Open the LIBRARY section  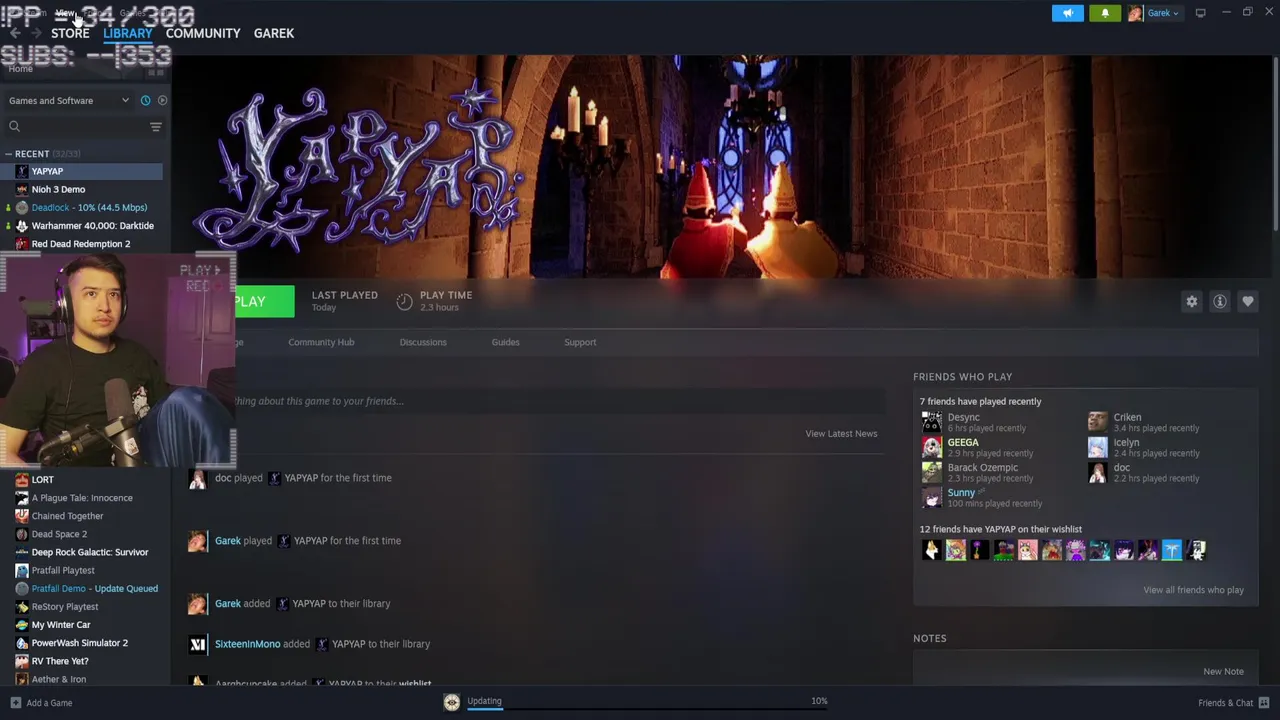(128, 33)
